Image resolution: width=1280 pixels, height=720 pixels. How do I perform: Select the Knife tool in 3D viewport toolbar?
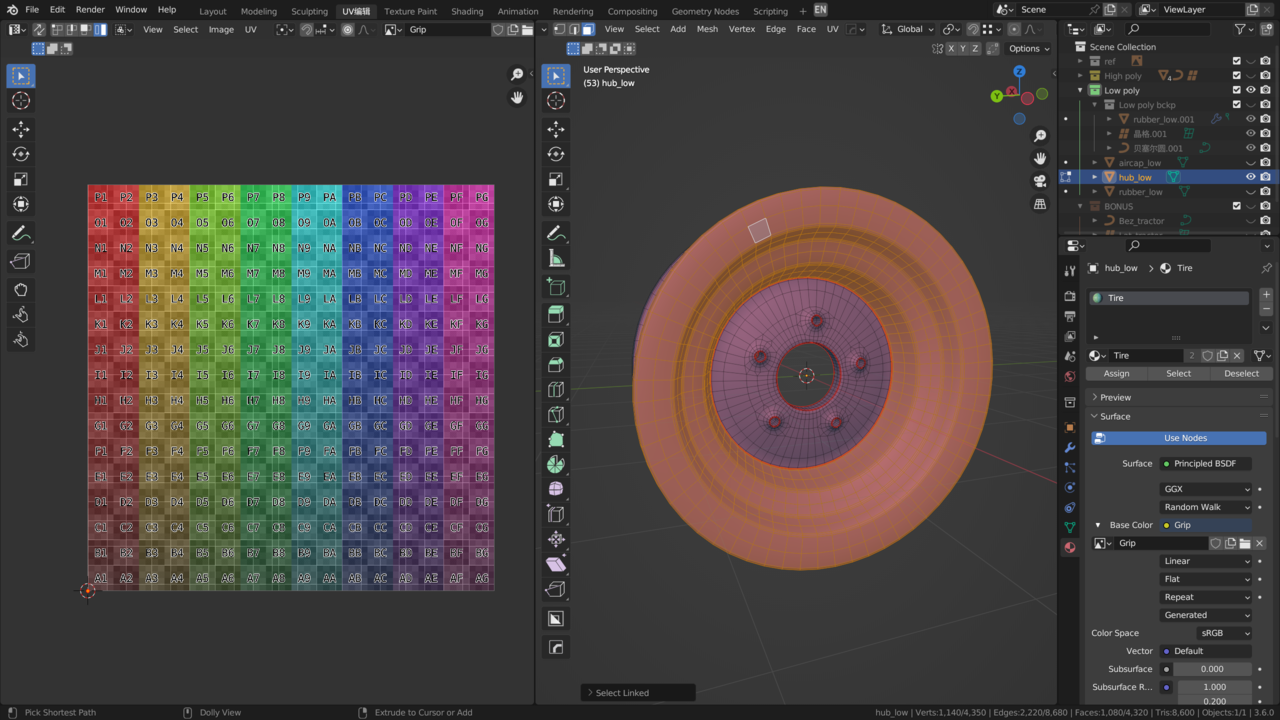tap(556, 414)
